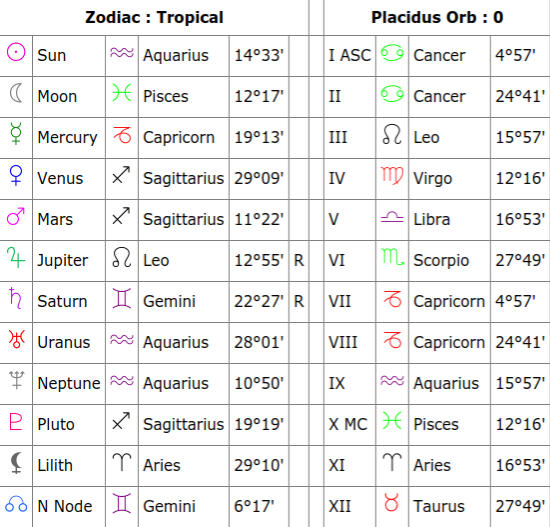The width and height of the screenshot is (550, 527).
Task: Select the pink Pluto symbol
Action: pyautogui.click(x=16, y=421)
